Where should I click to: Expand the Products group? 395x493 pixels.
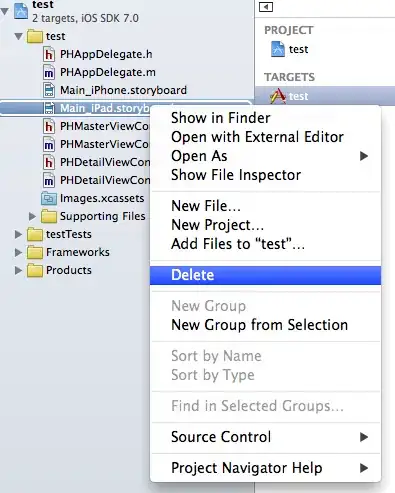(x=18, y=270)
